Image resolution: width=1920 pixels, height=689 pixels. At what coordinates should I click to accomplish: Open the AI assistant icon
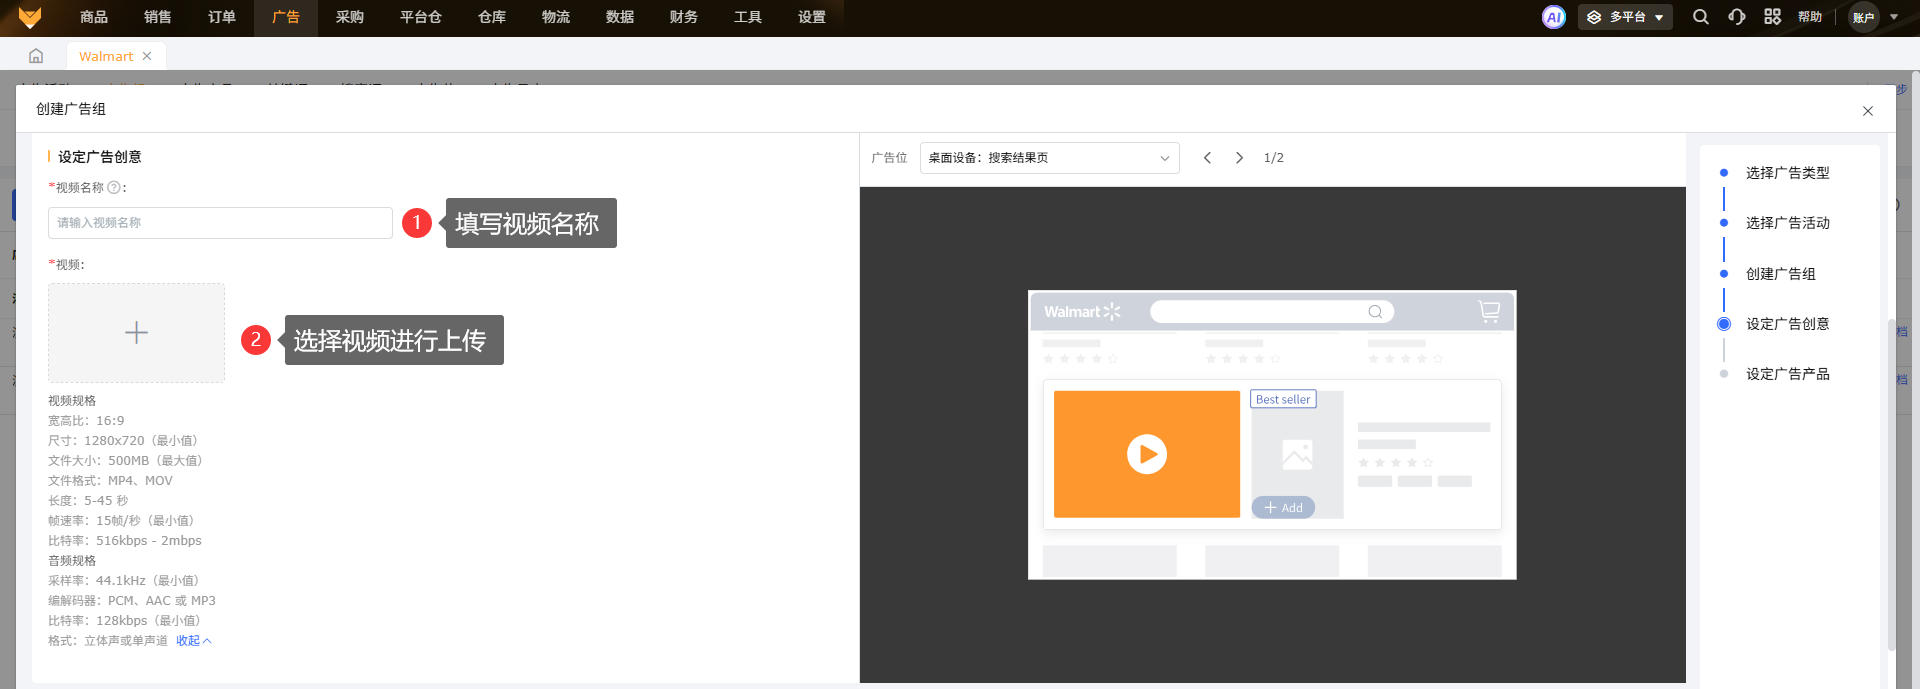pyautogui.click(x=1553, y=17)
